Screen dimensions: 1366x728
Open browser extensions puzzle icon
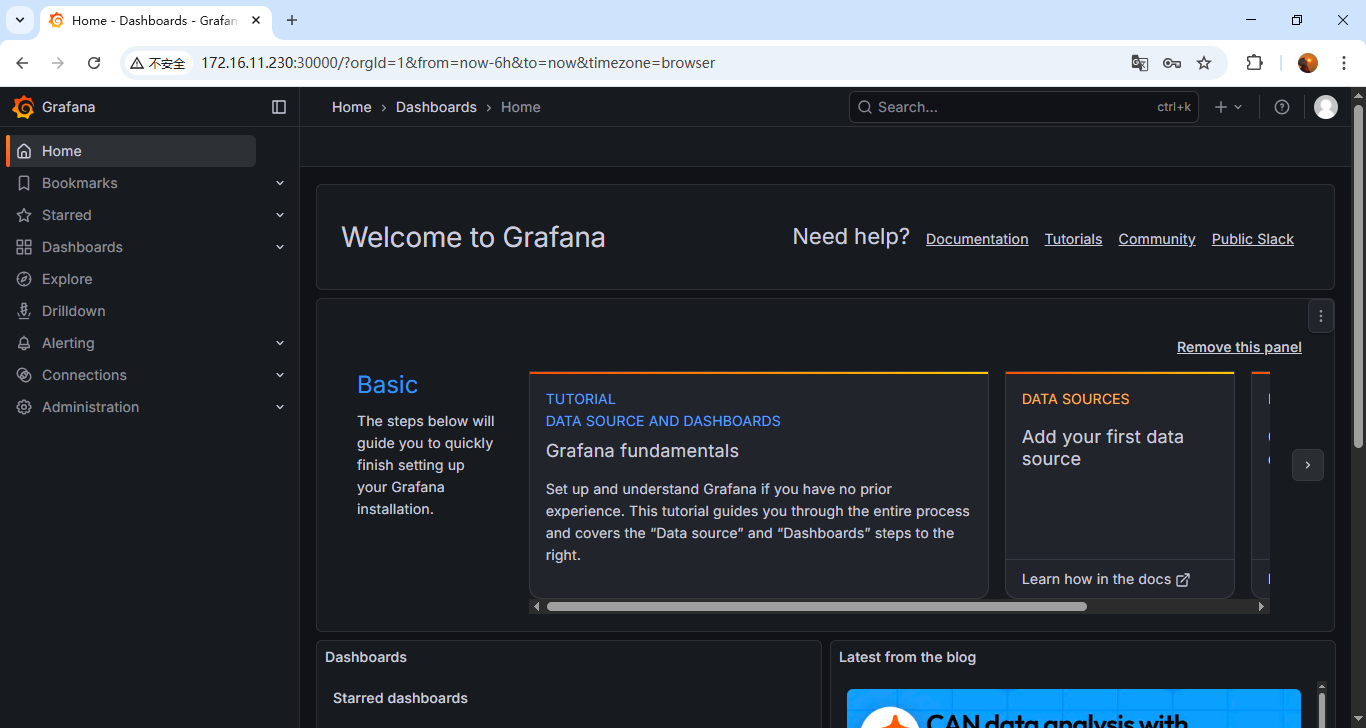(x=1254, y=63)
